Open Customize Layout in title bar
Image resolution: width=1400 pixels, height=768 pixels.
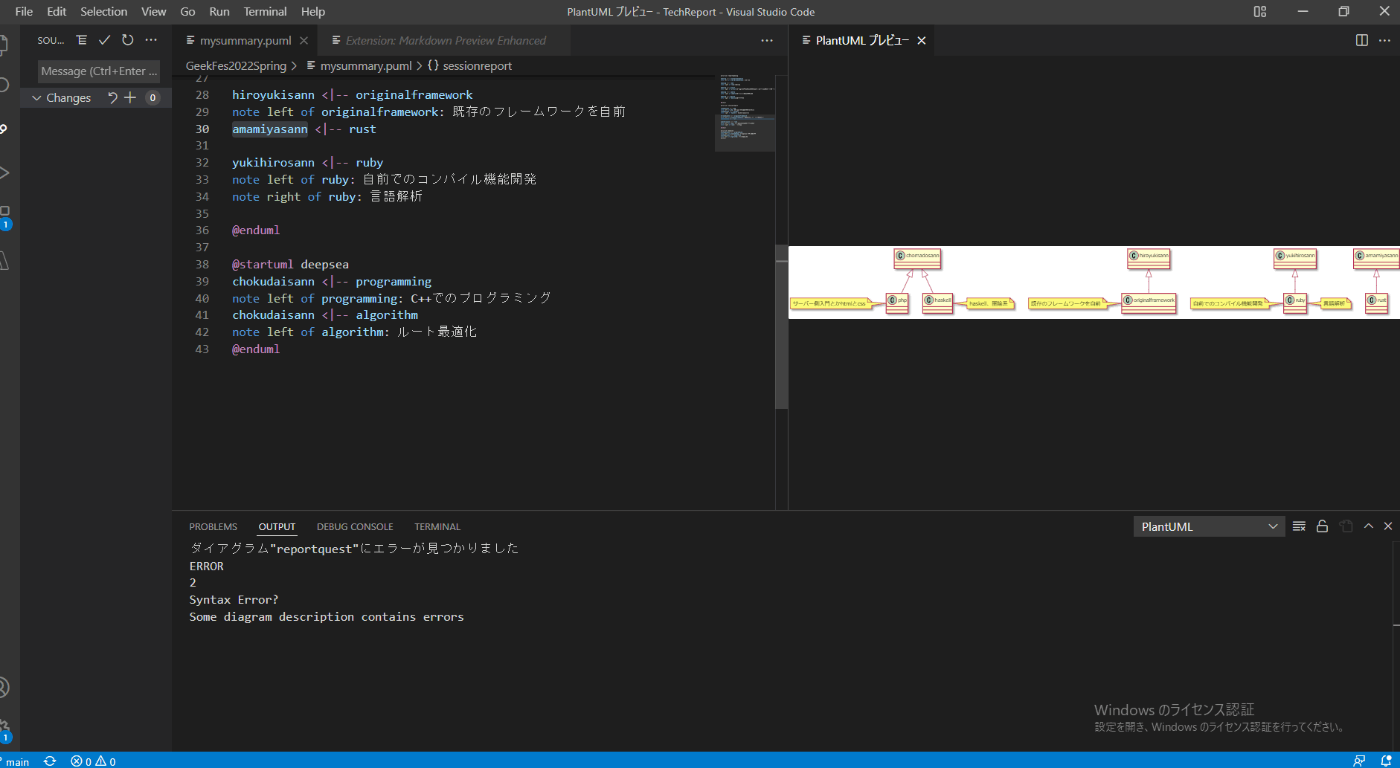pyautogui.click(x=1260, y=12)
